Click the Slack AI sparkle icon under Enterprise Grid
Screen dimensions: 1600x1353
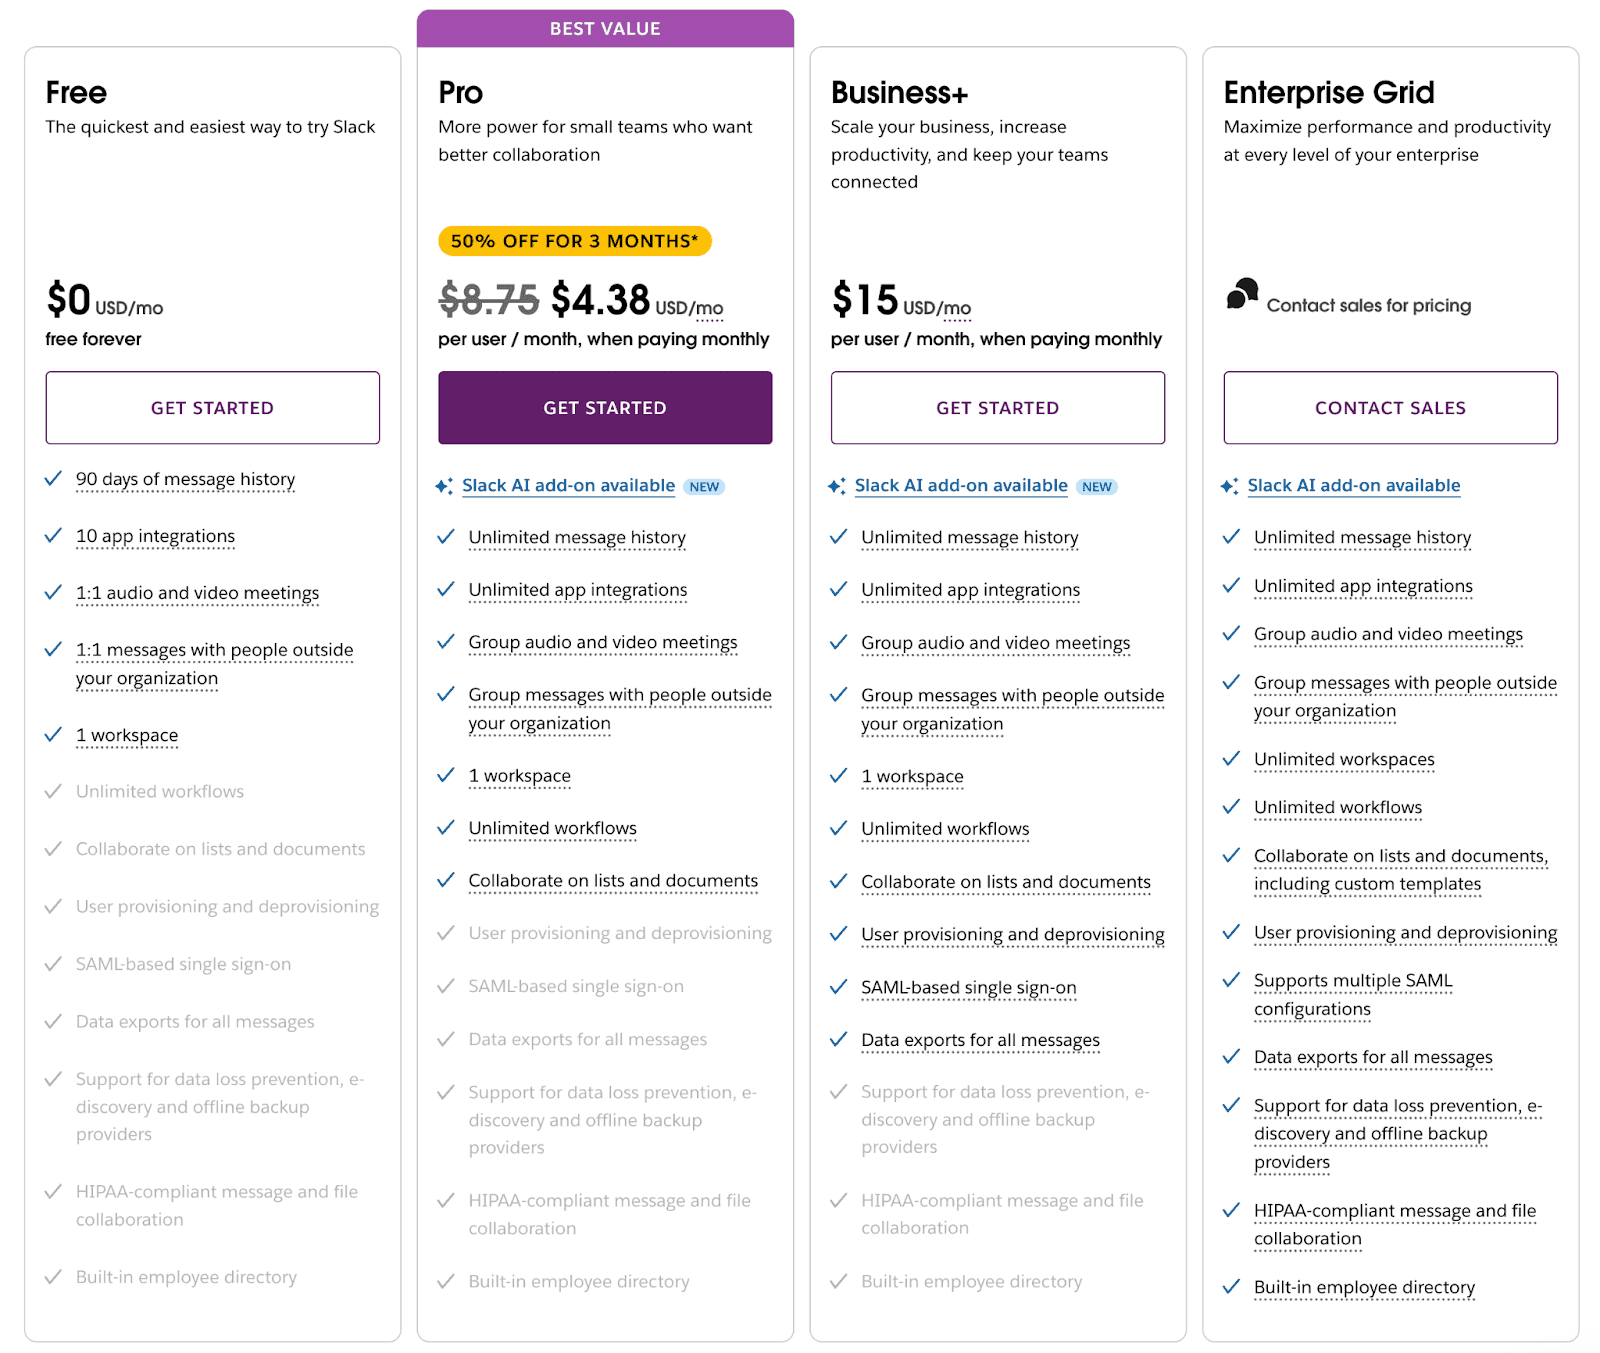[1231, 485]
